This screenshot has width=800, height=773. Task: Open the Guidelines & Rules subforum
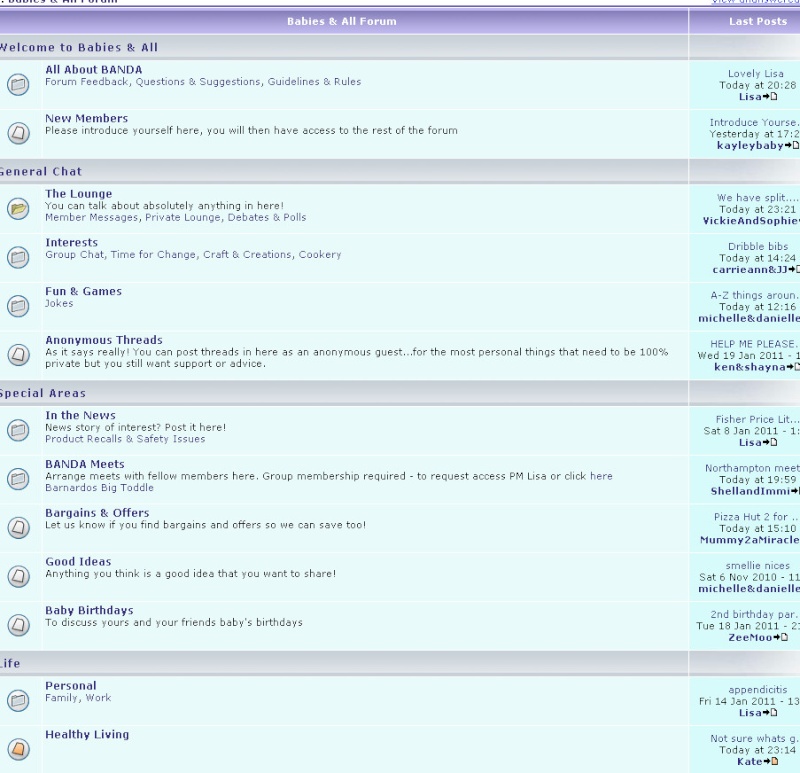314,82
